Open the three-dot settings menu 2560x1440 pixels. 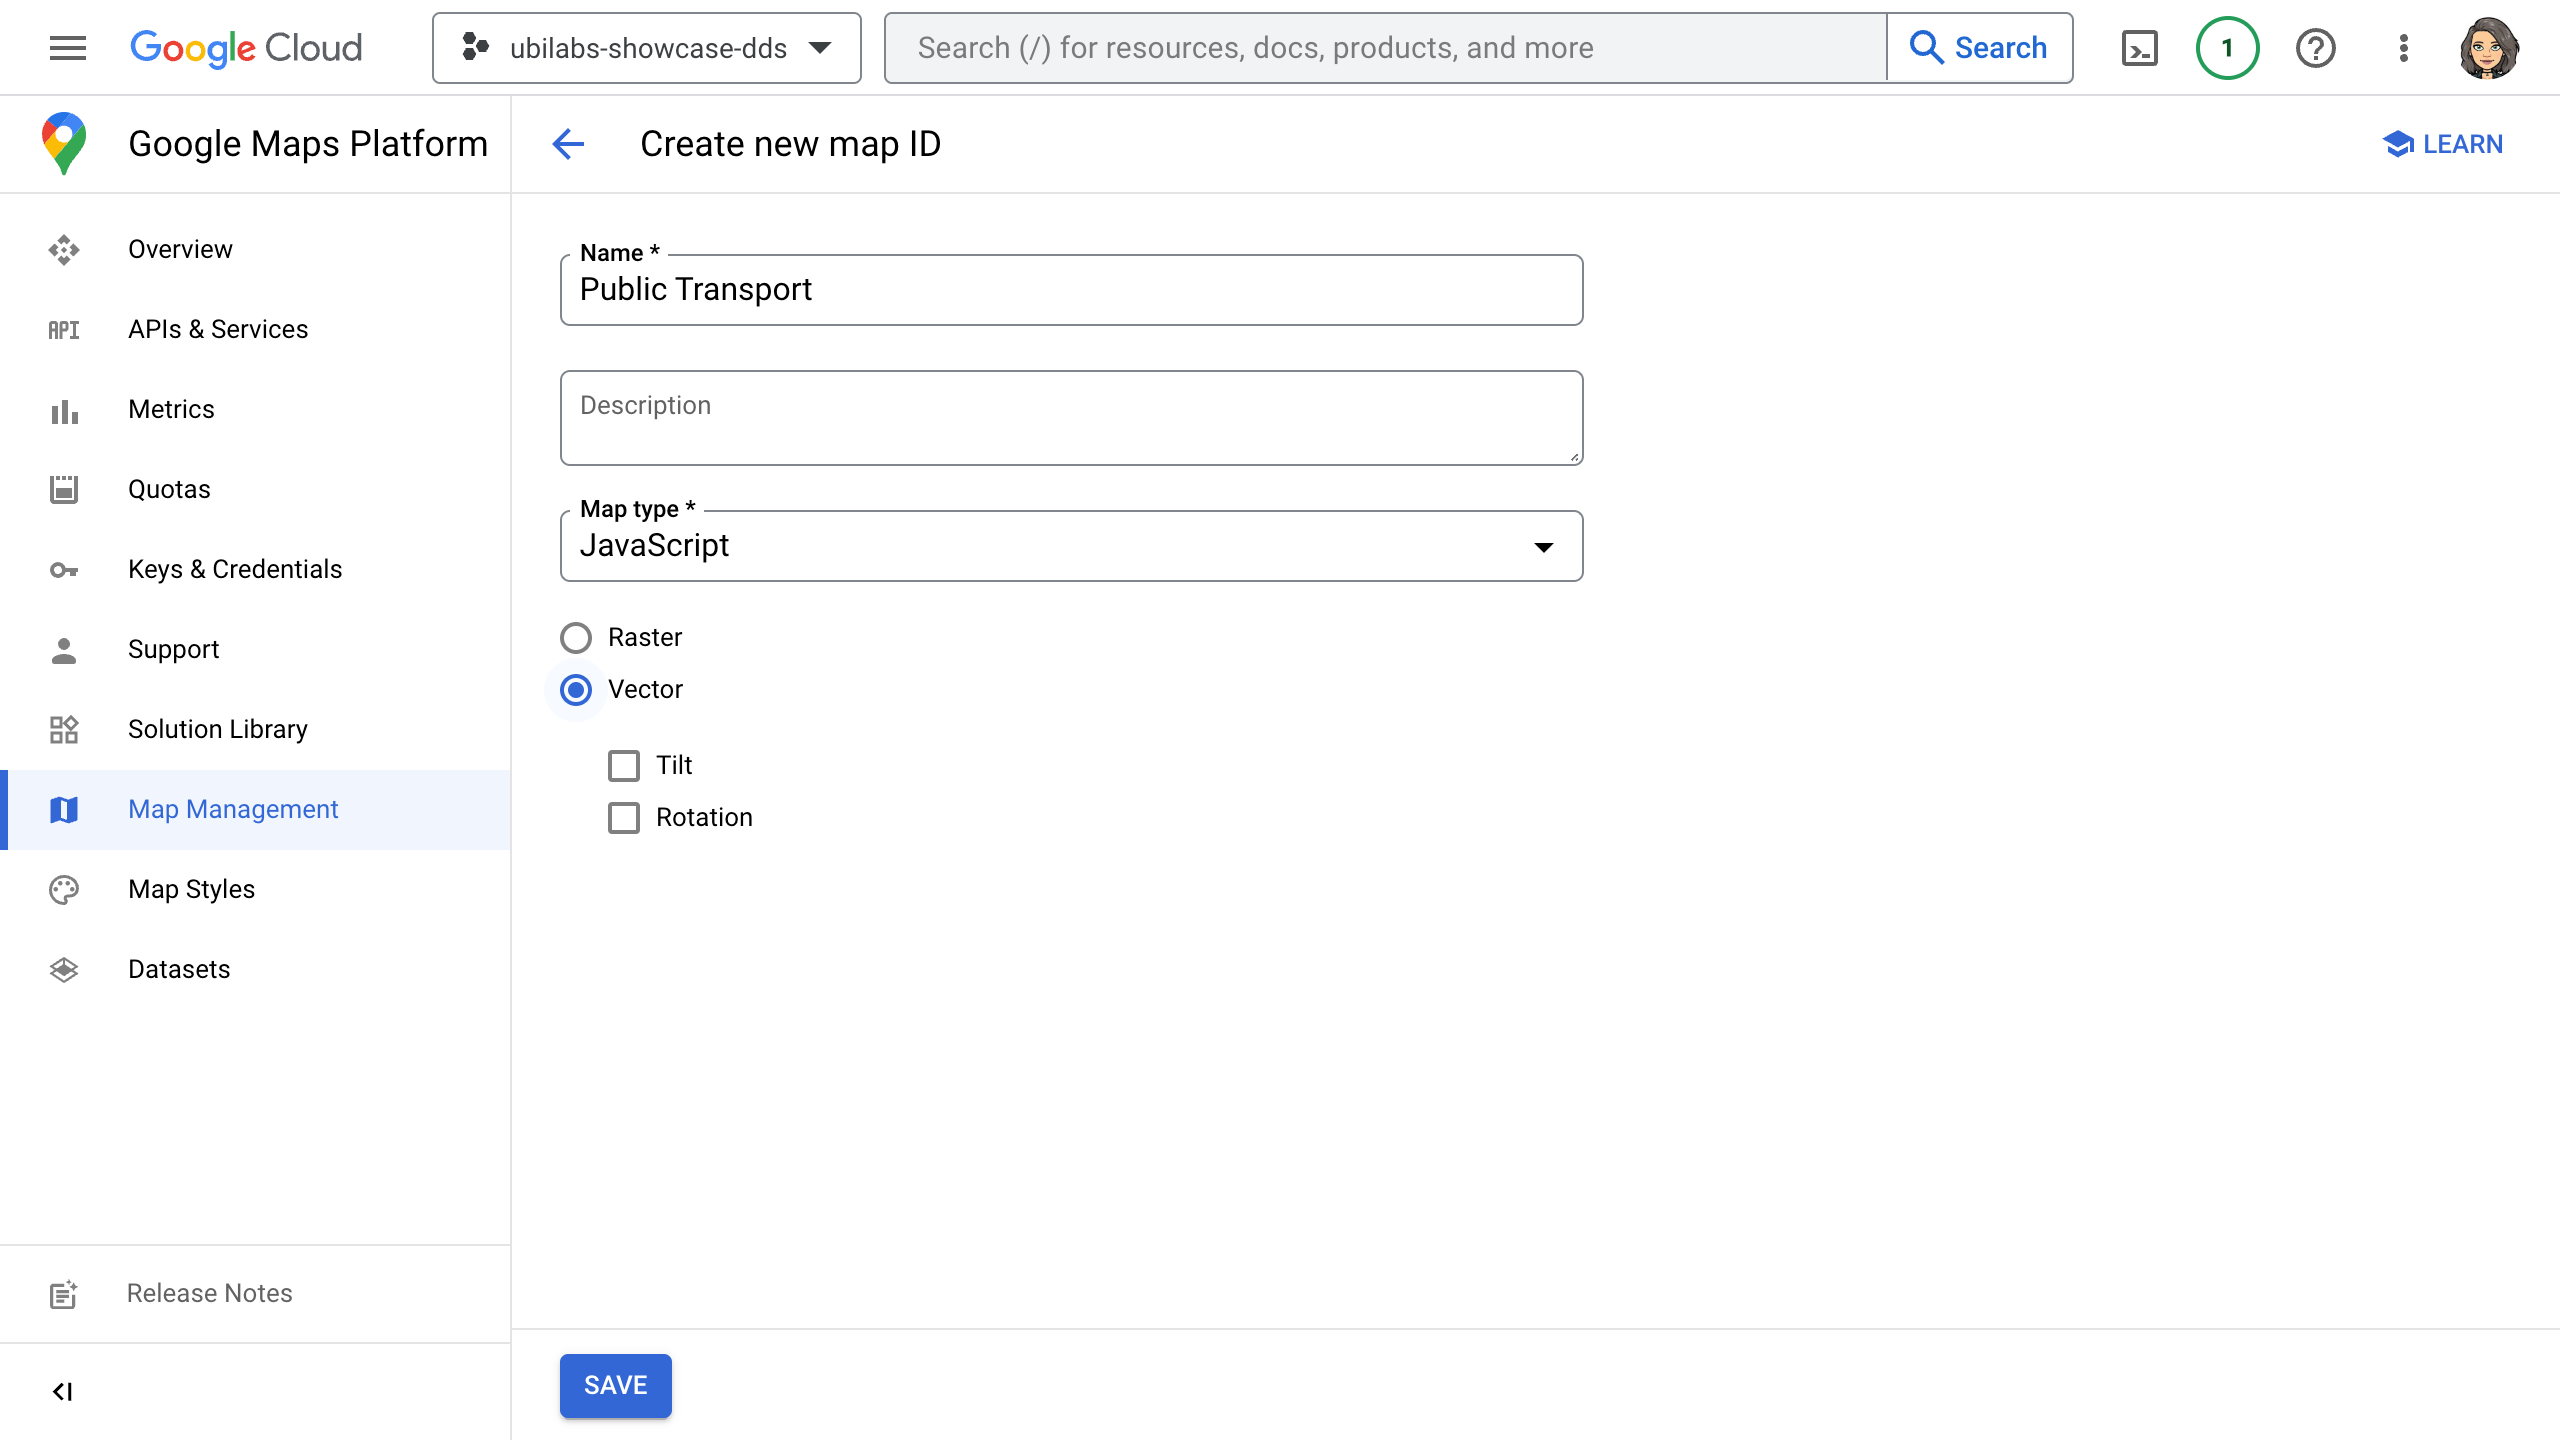[2404, 48]
